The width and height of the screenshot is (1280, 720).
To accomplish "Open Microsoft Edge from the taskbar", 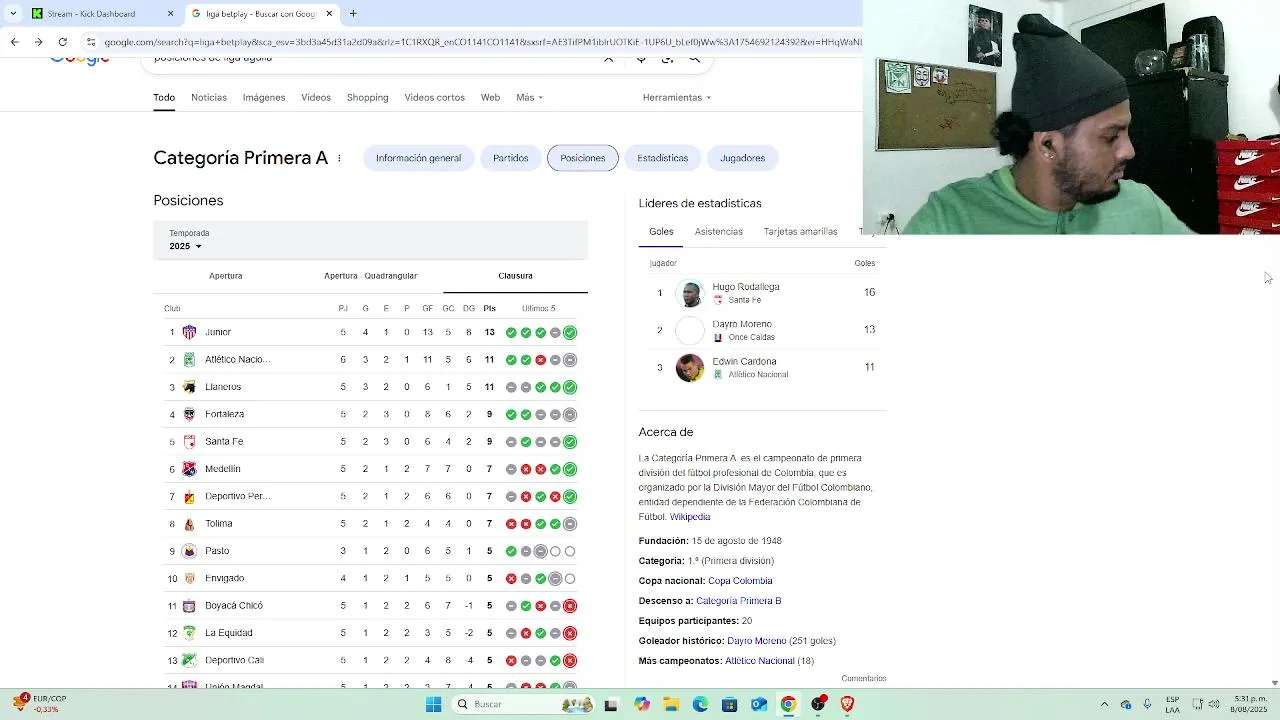I will (700, 704).
